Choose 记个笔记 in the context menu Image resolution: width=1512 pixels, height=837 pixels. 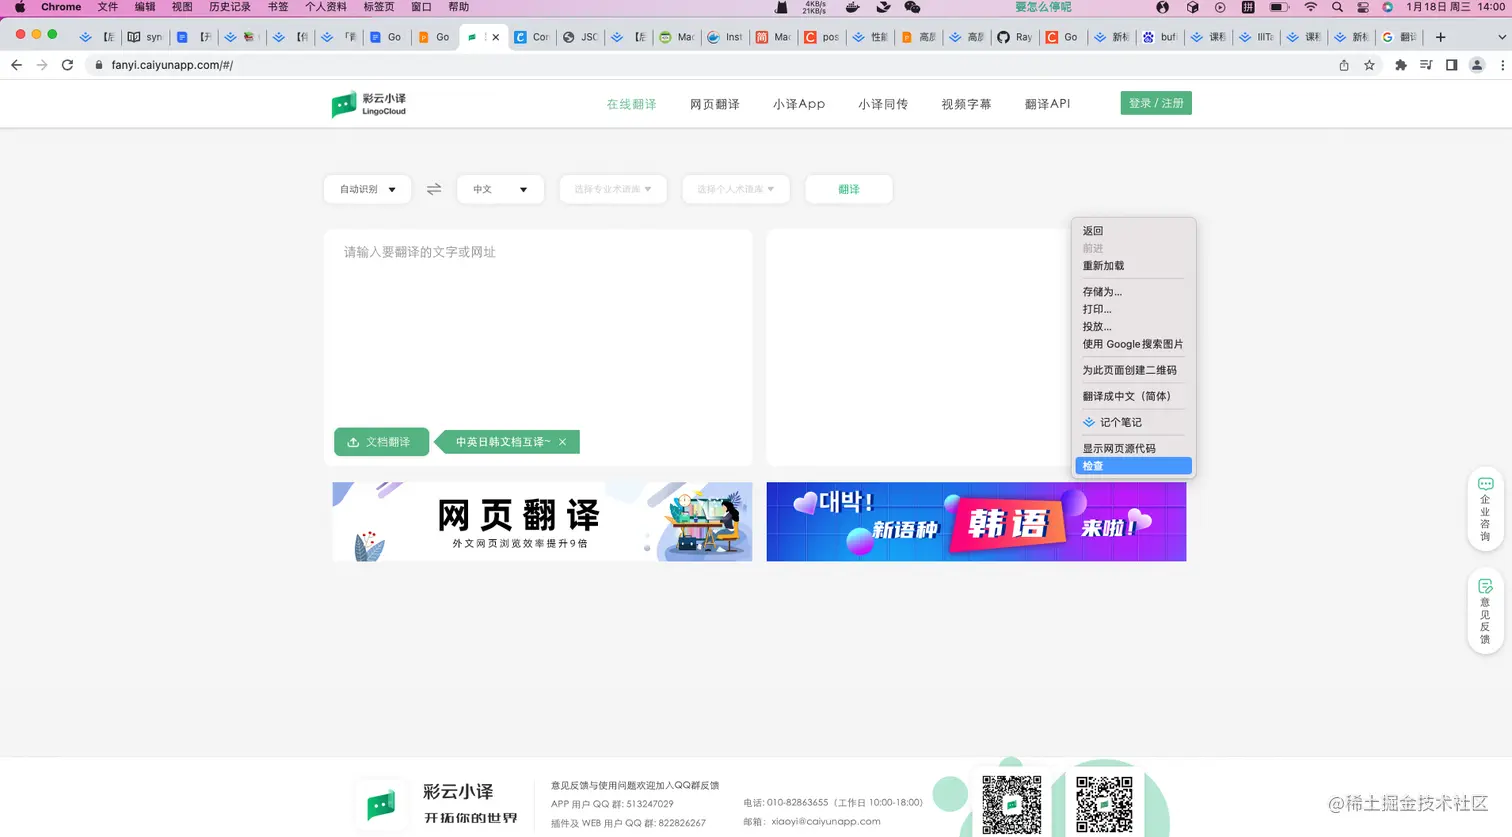click(x=1133, y=422)
